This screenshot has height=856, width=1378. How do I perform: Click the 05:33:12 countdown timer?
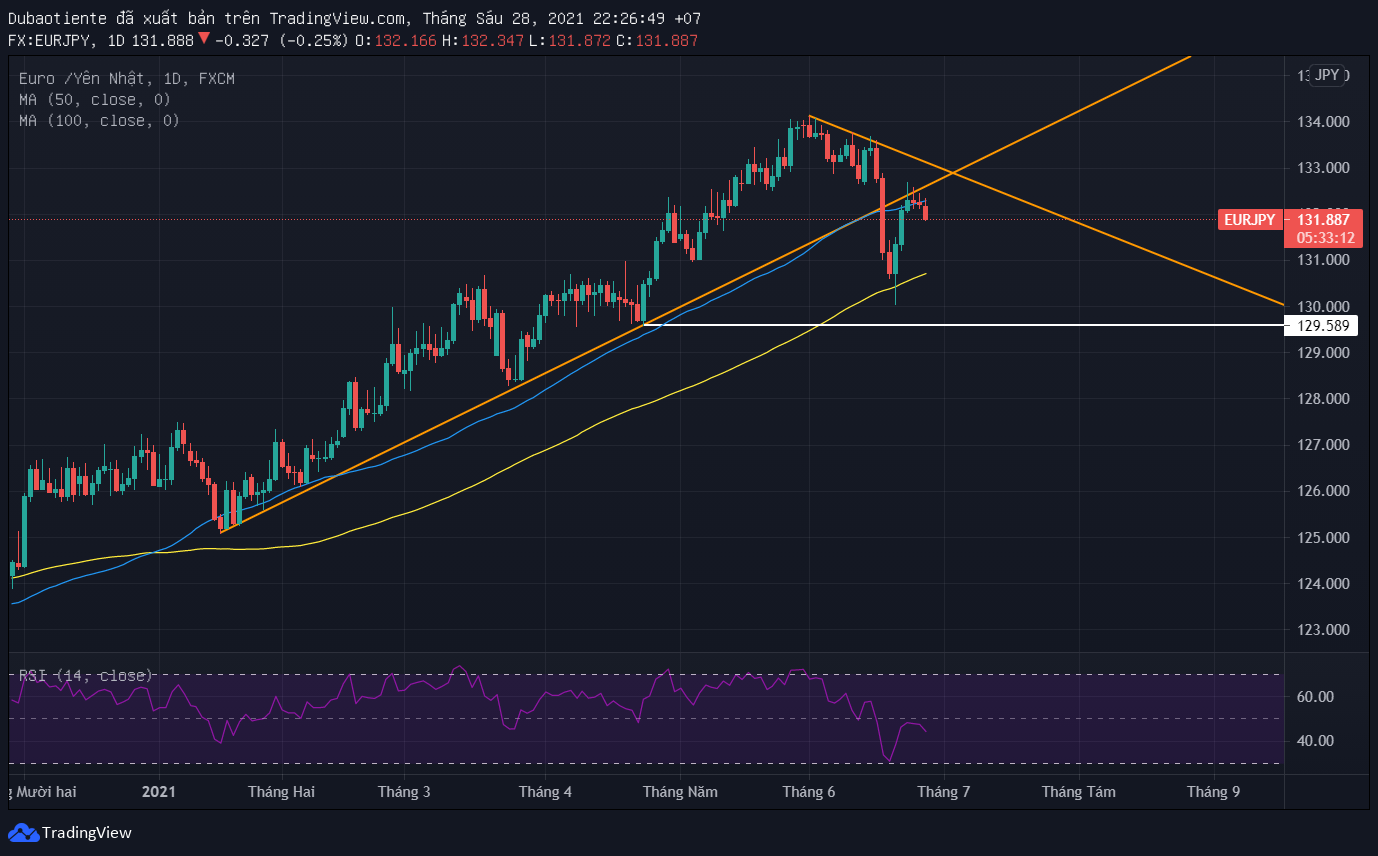point(1325,238)
